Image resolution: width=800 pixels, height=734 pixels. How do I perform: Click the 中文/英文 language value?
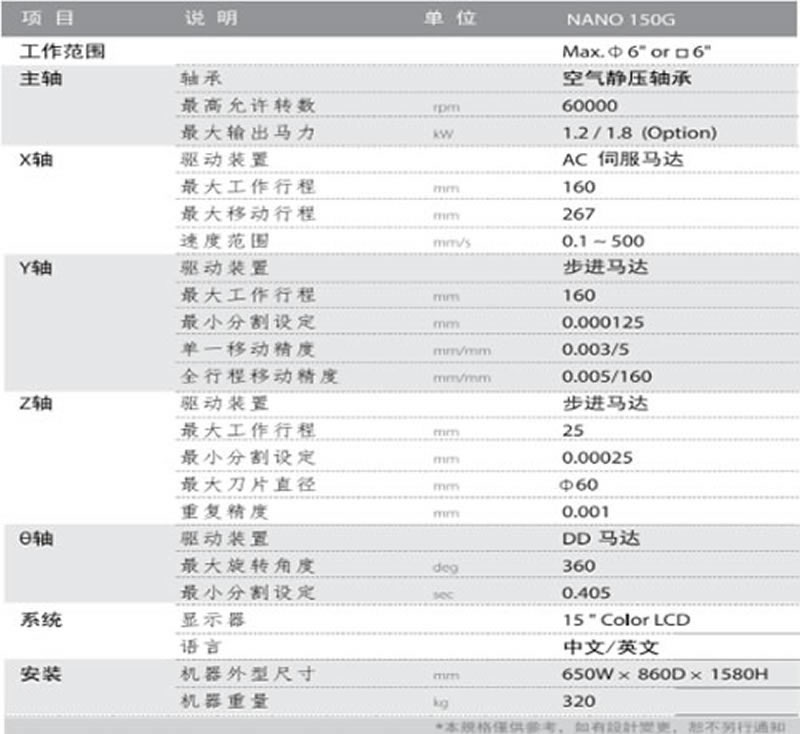click(610, 647)
